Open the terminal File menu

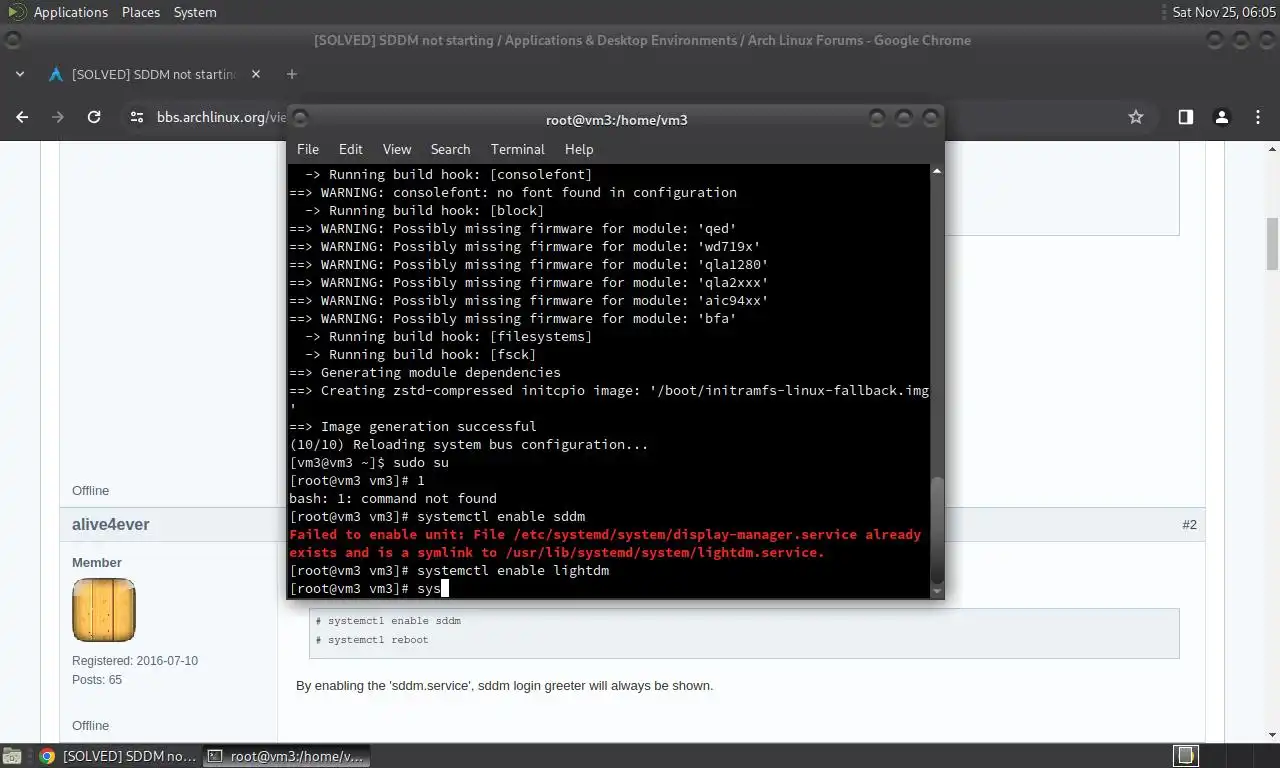point(308,149)
